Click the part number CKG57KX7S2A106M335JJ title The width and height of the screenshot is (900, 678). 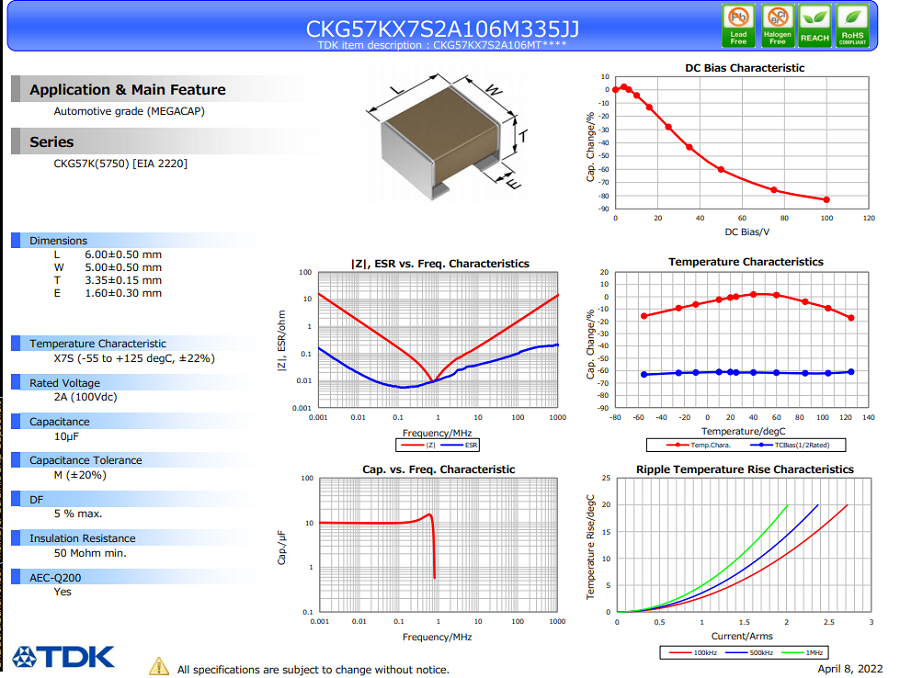[x=442, y=28]
